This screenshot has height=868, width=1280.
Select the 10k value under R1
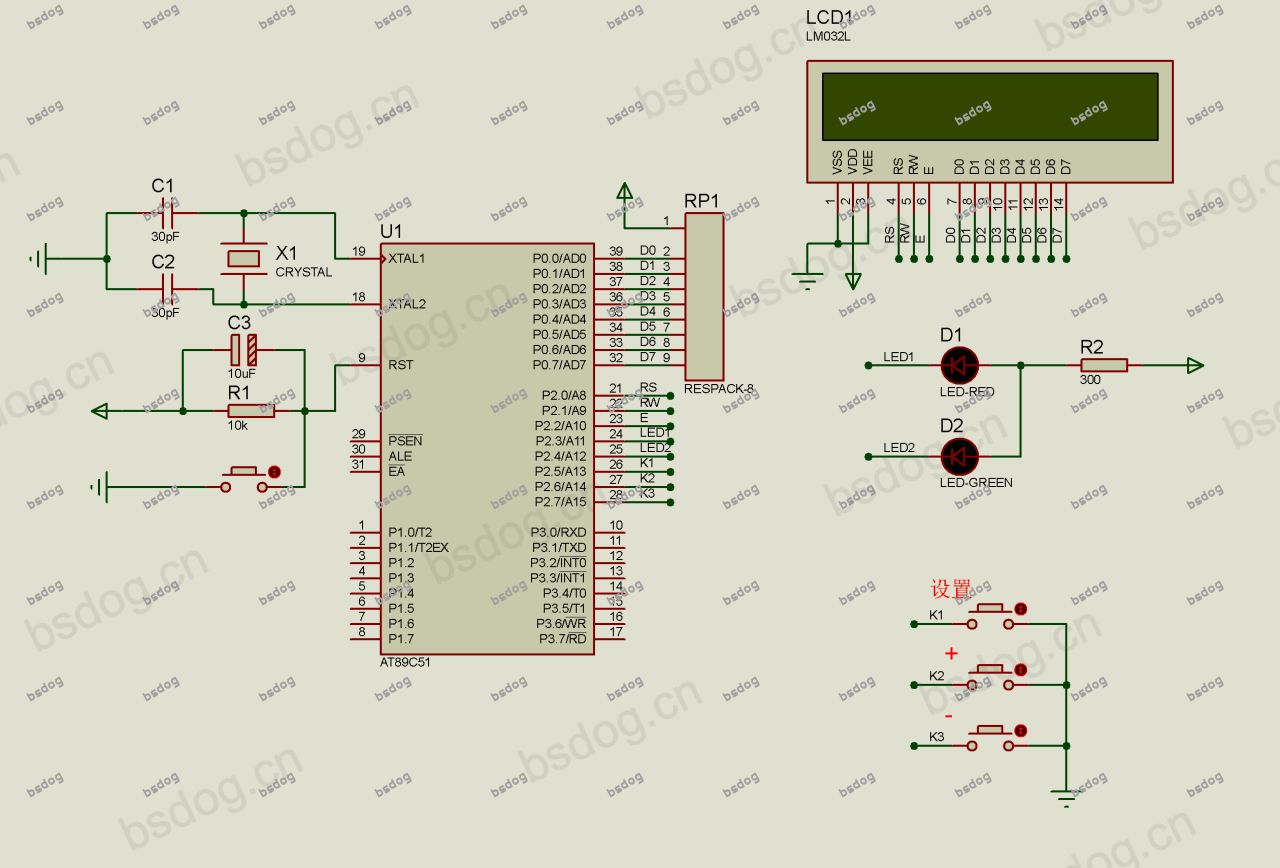pyautogui.click(x=237, y=425)
